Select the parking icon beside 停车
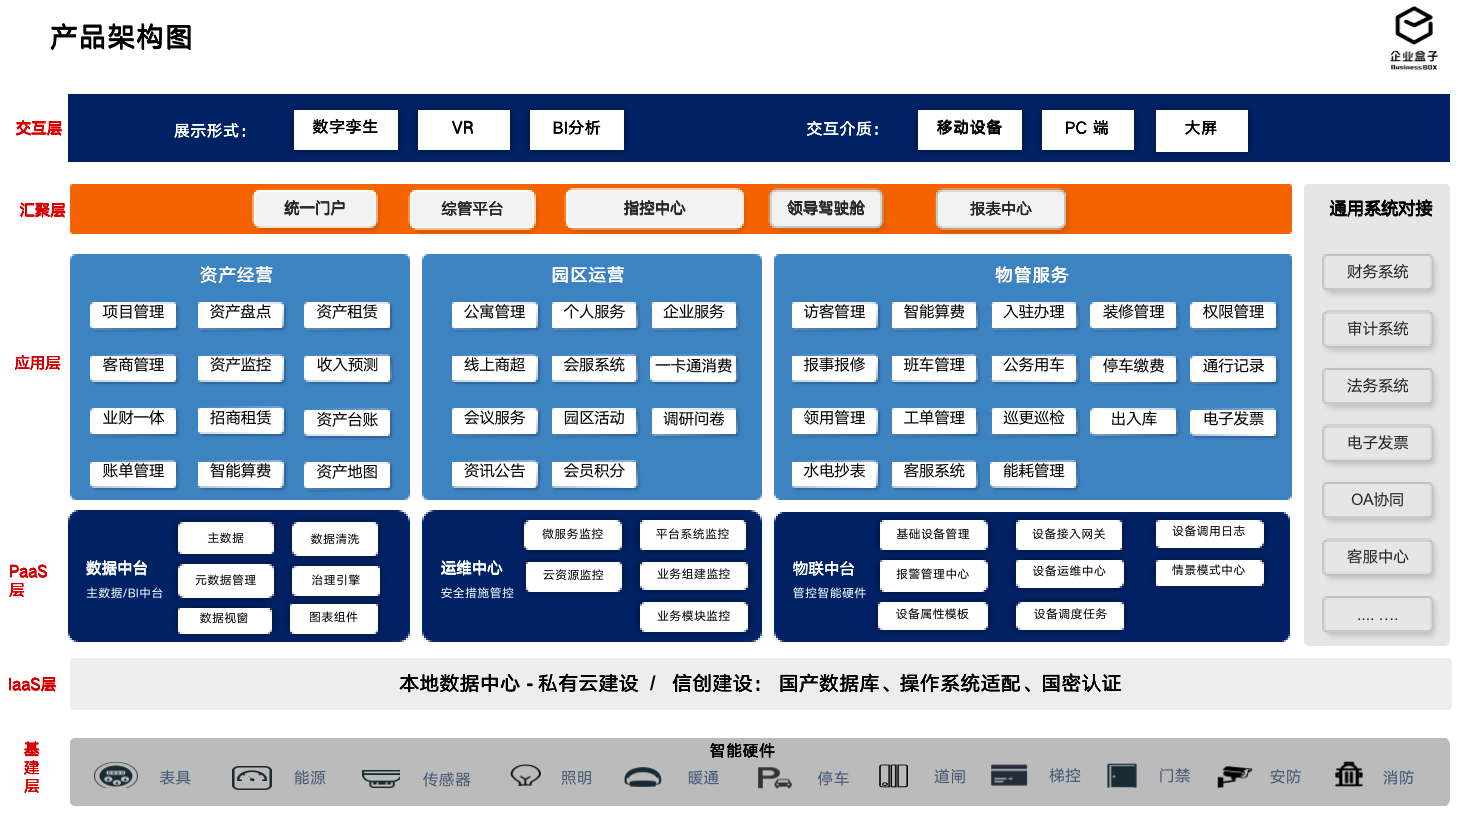 click(773, 778)
